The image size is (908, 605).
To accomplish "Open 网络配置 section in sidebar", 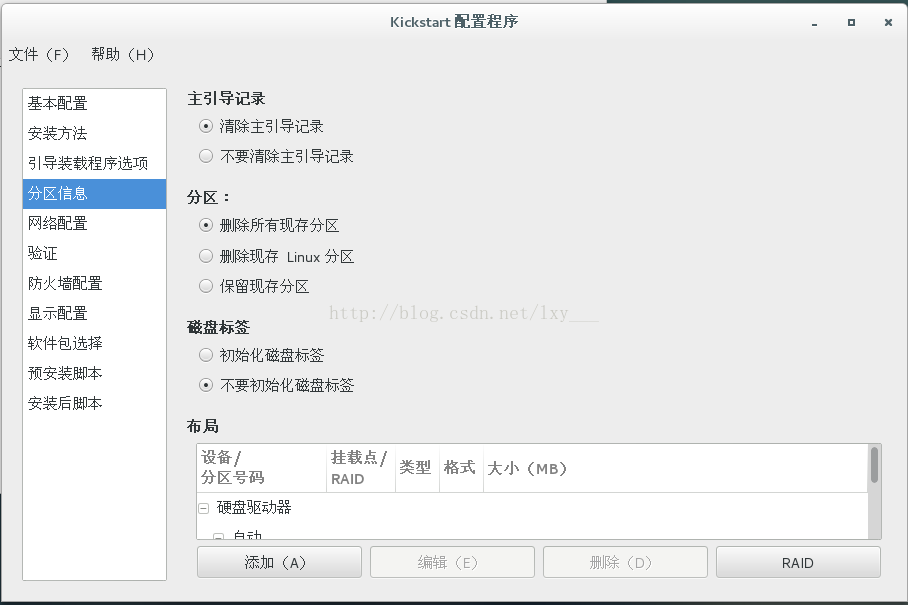I will 94,223.
